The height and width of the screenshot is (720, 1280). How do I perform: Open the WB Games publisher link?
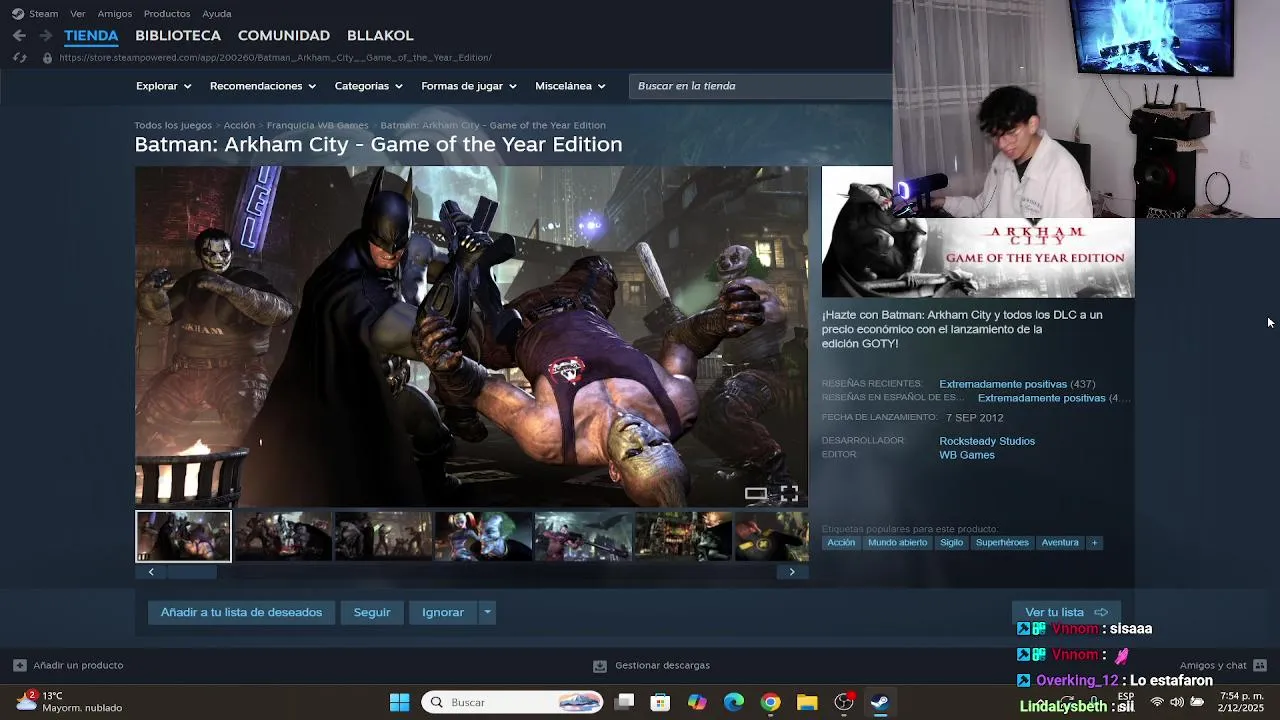[967, 455]
